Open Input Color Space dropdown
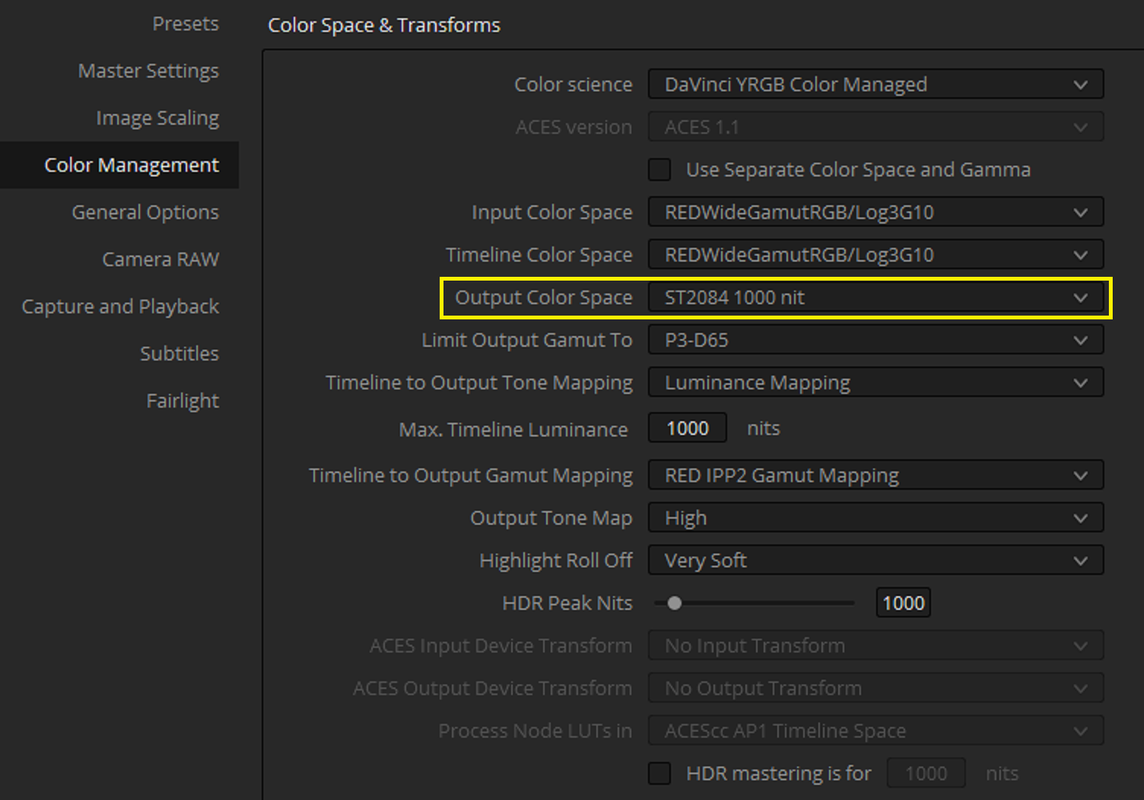The height and width of the screenshot is (800, 1144). click(x=876, y=212)
